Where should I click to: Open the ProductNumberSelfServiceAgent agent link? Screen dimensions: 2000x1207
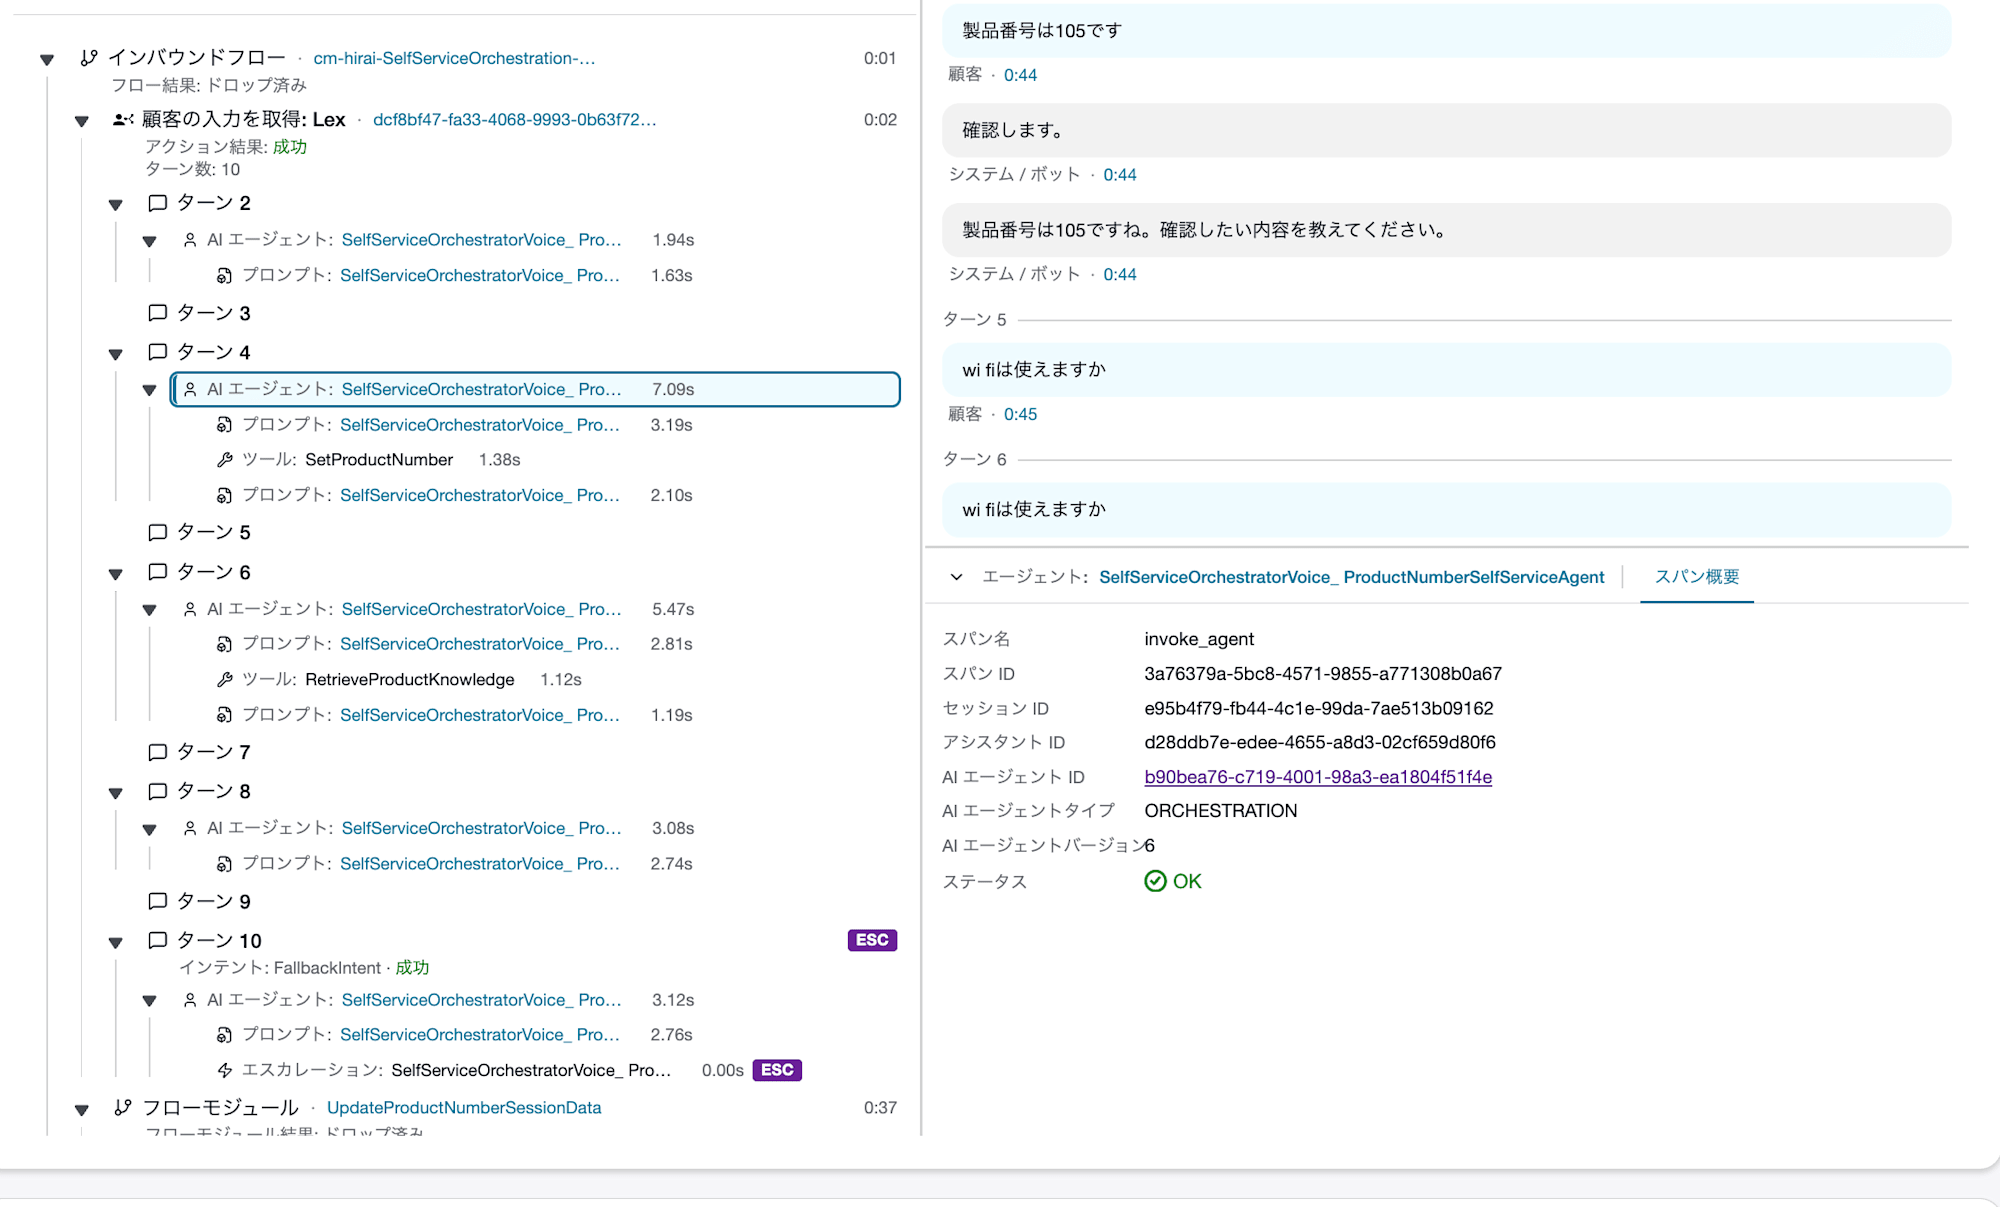click(1351, 577)
